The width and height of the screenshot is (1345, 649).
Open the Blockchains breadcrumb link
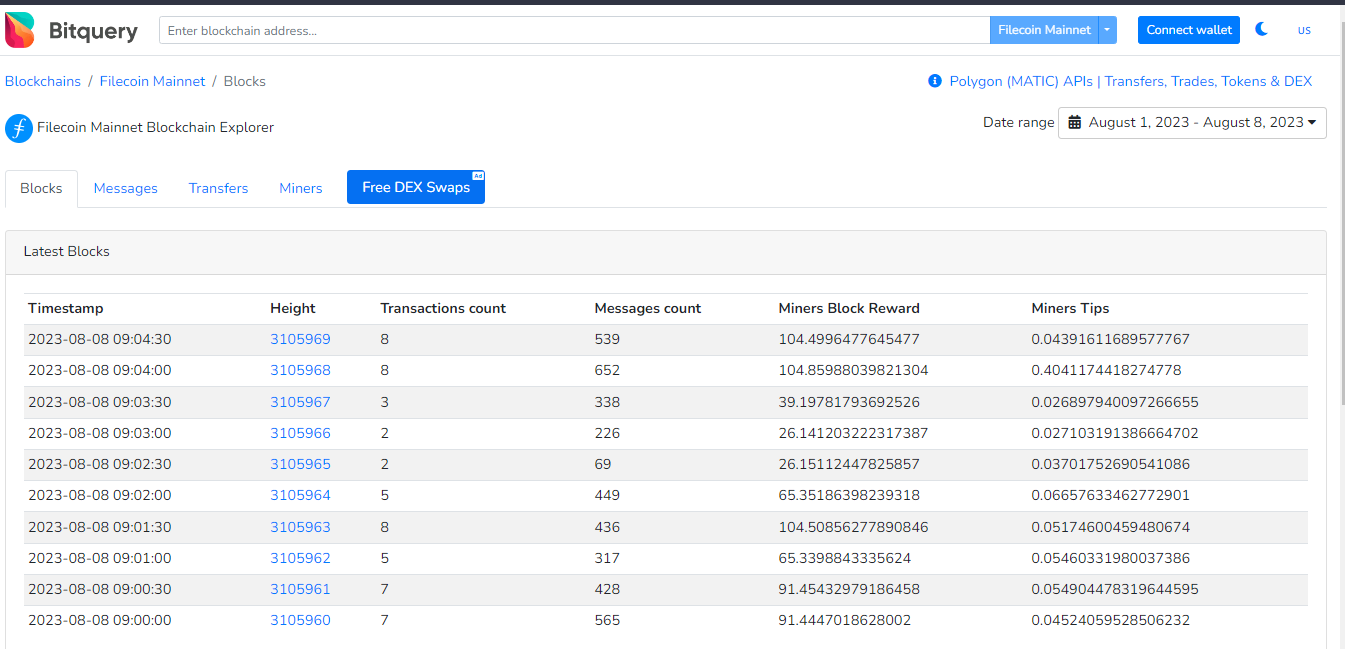click(x=43, y=81)
